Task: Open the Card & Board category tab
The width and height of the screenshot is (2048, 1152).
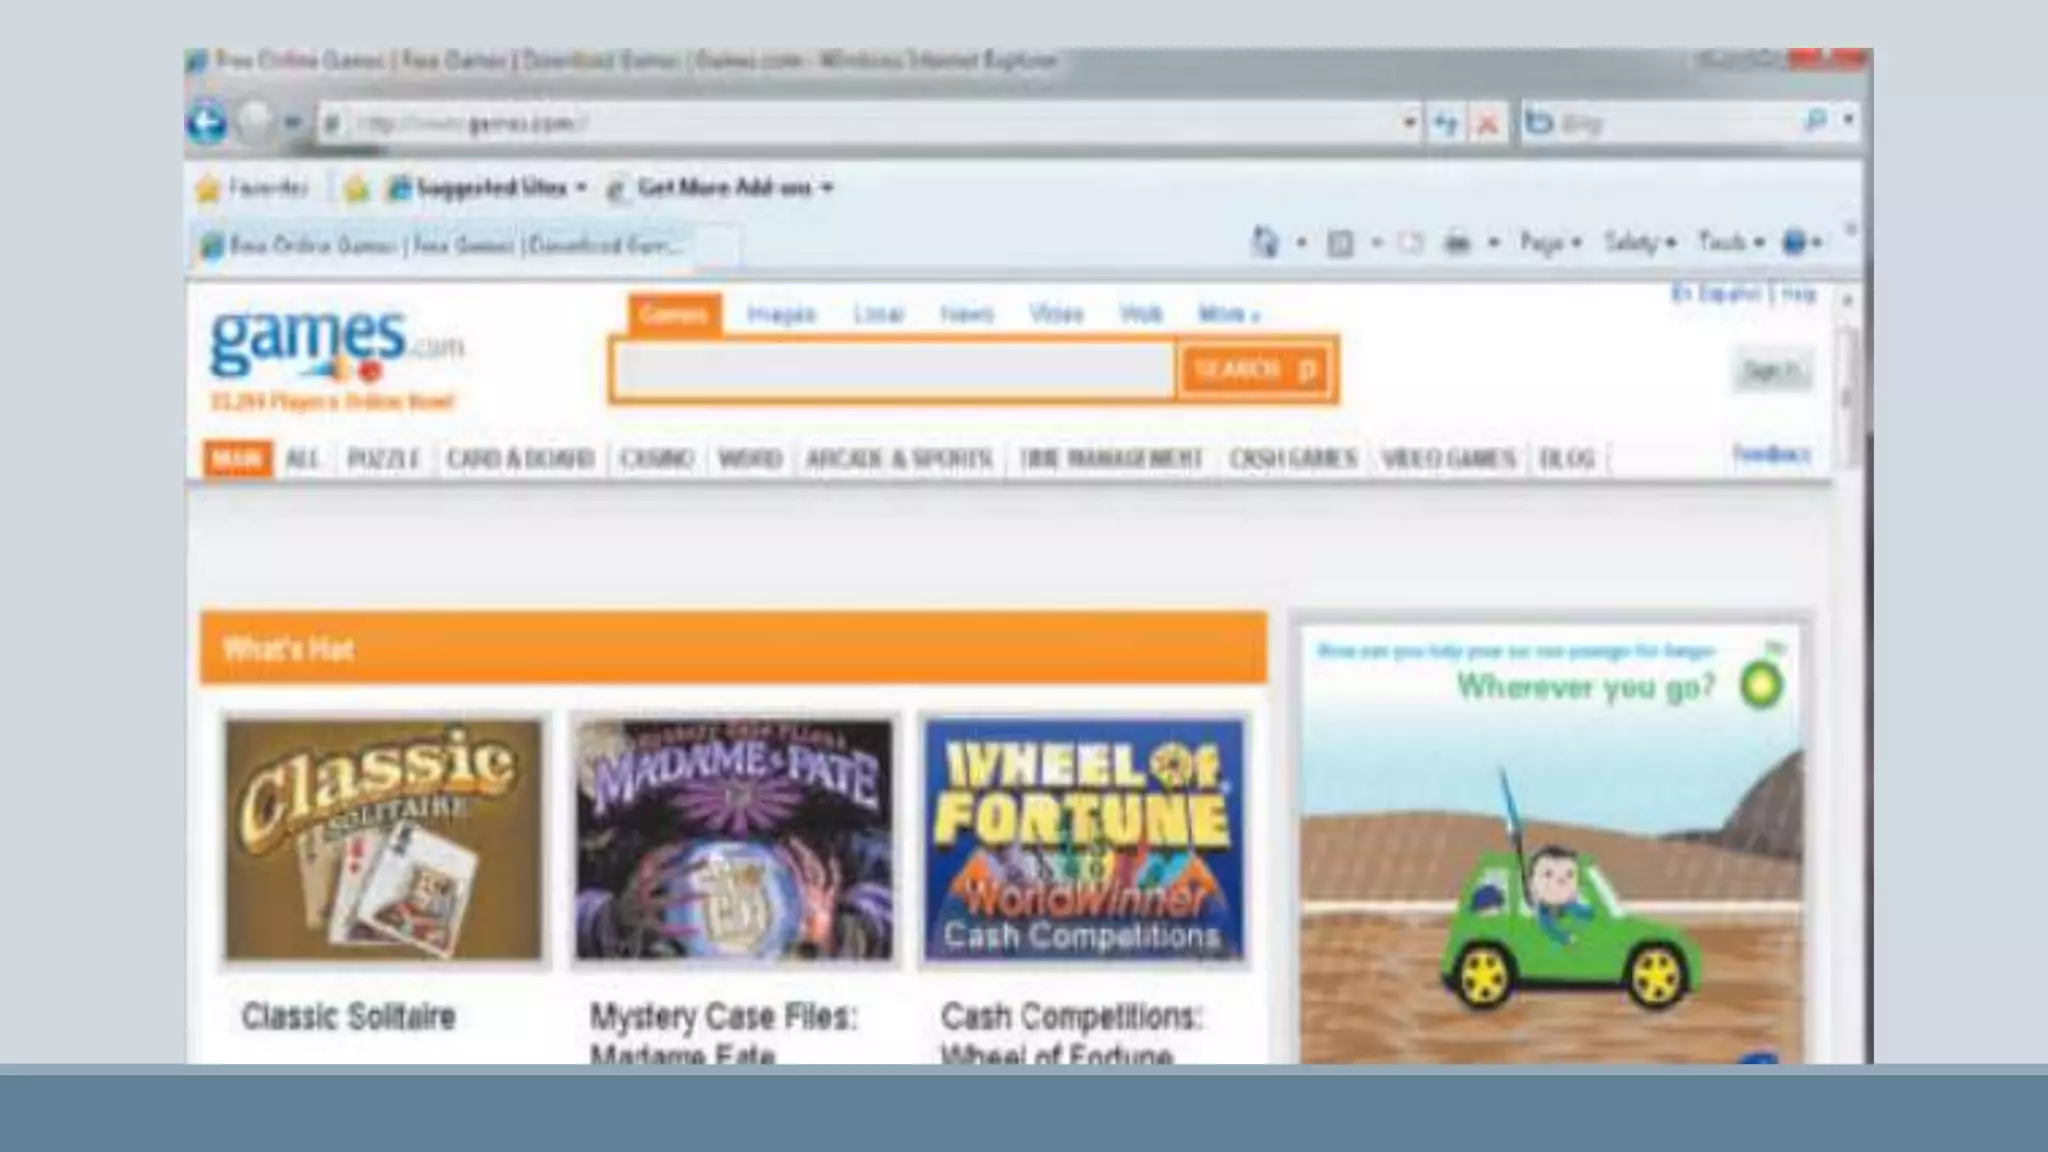Action: (520, 459)
